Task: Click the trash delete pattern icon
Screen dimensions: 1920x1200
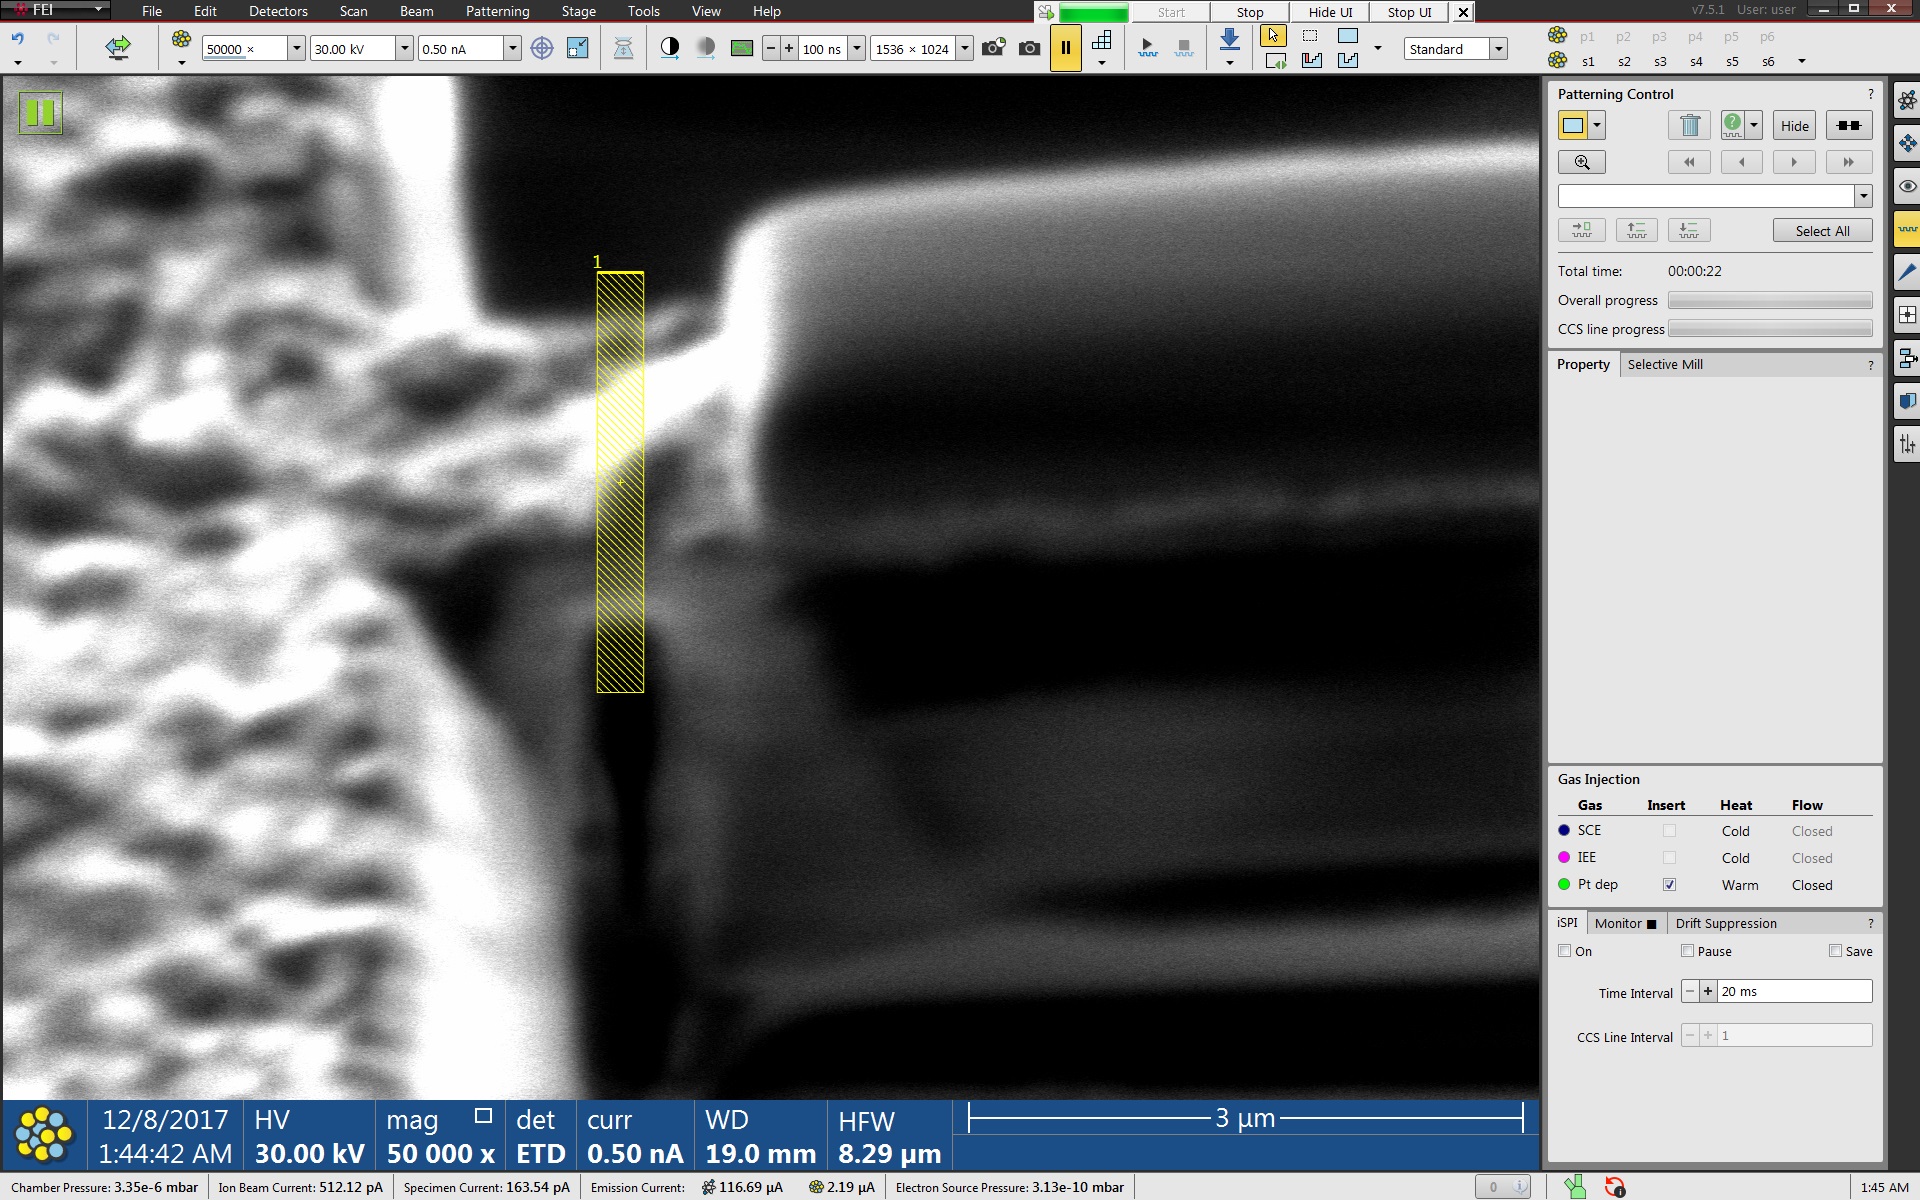Action: point(1690,126)
